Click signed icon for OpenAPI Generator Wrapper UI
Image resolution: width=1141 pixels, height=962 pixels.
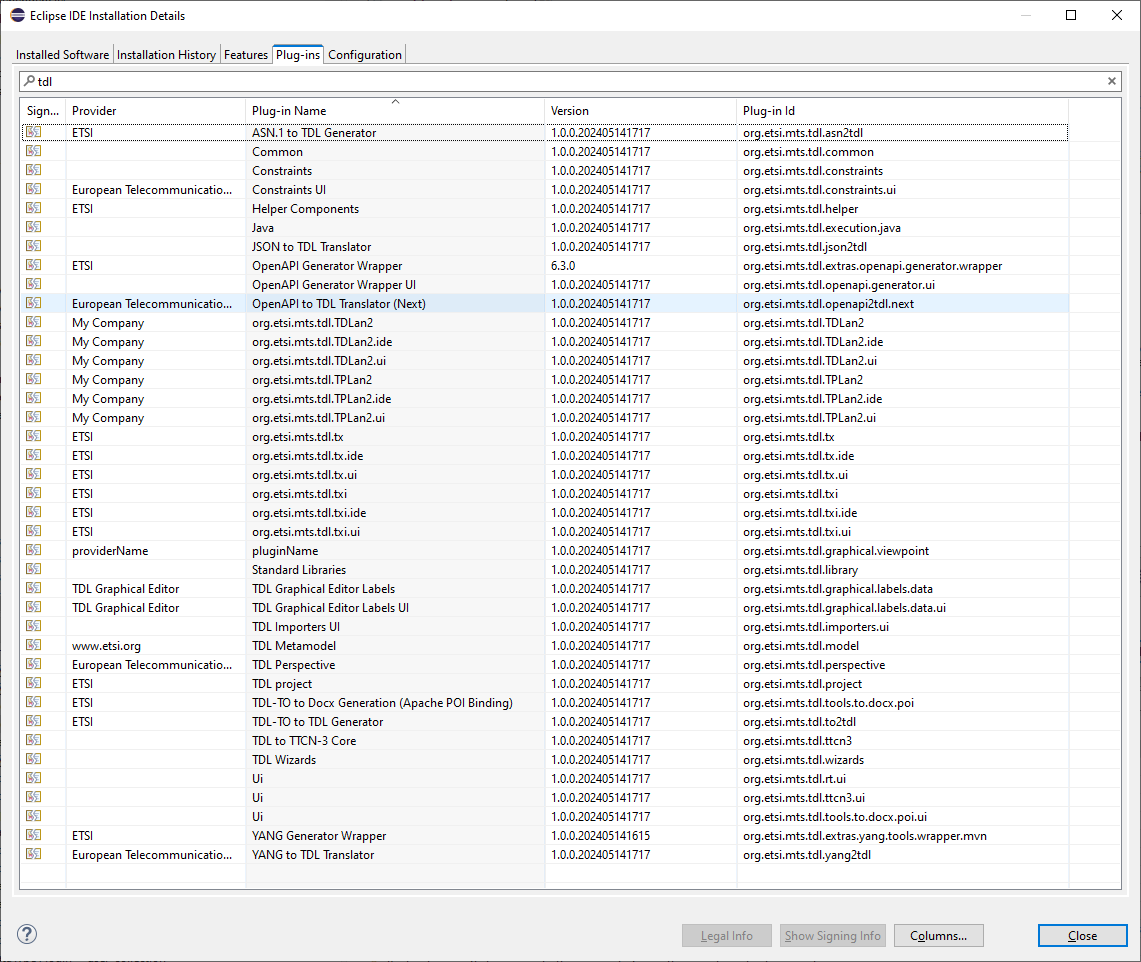click(33, 285)
